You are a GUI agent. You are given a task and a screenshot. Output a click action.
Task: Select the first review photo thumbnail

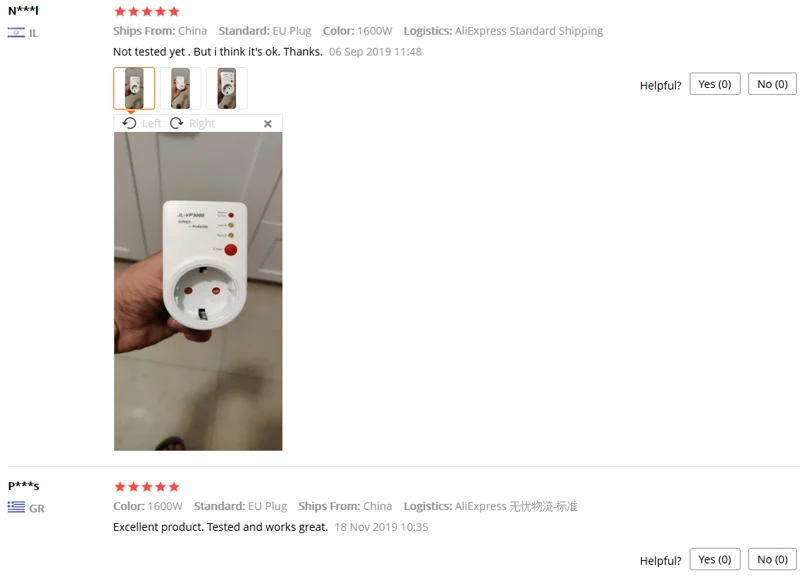(134, 88)
